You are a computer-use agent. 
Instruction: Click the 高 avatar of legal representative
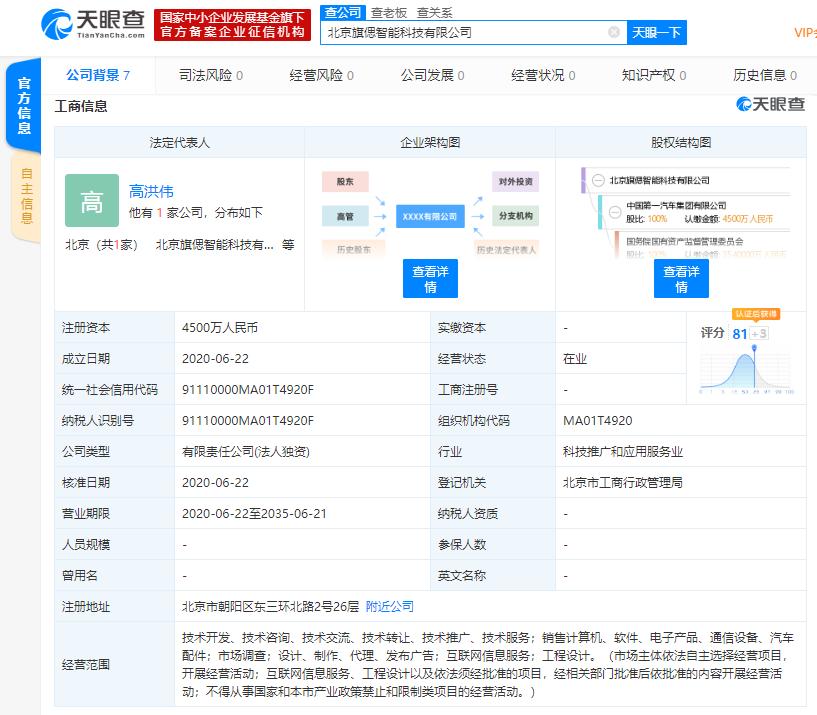[x=91, y=201]
